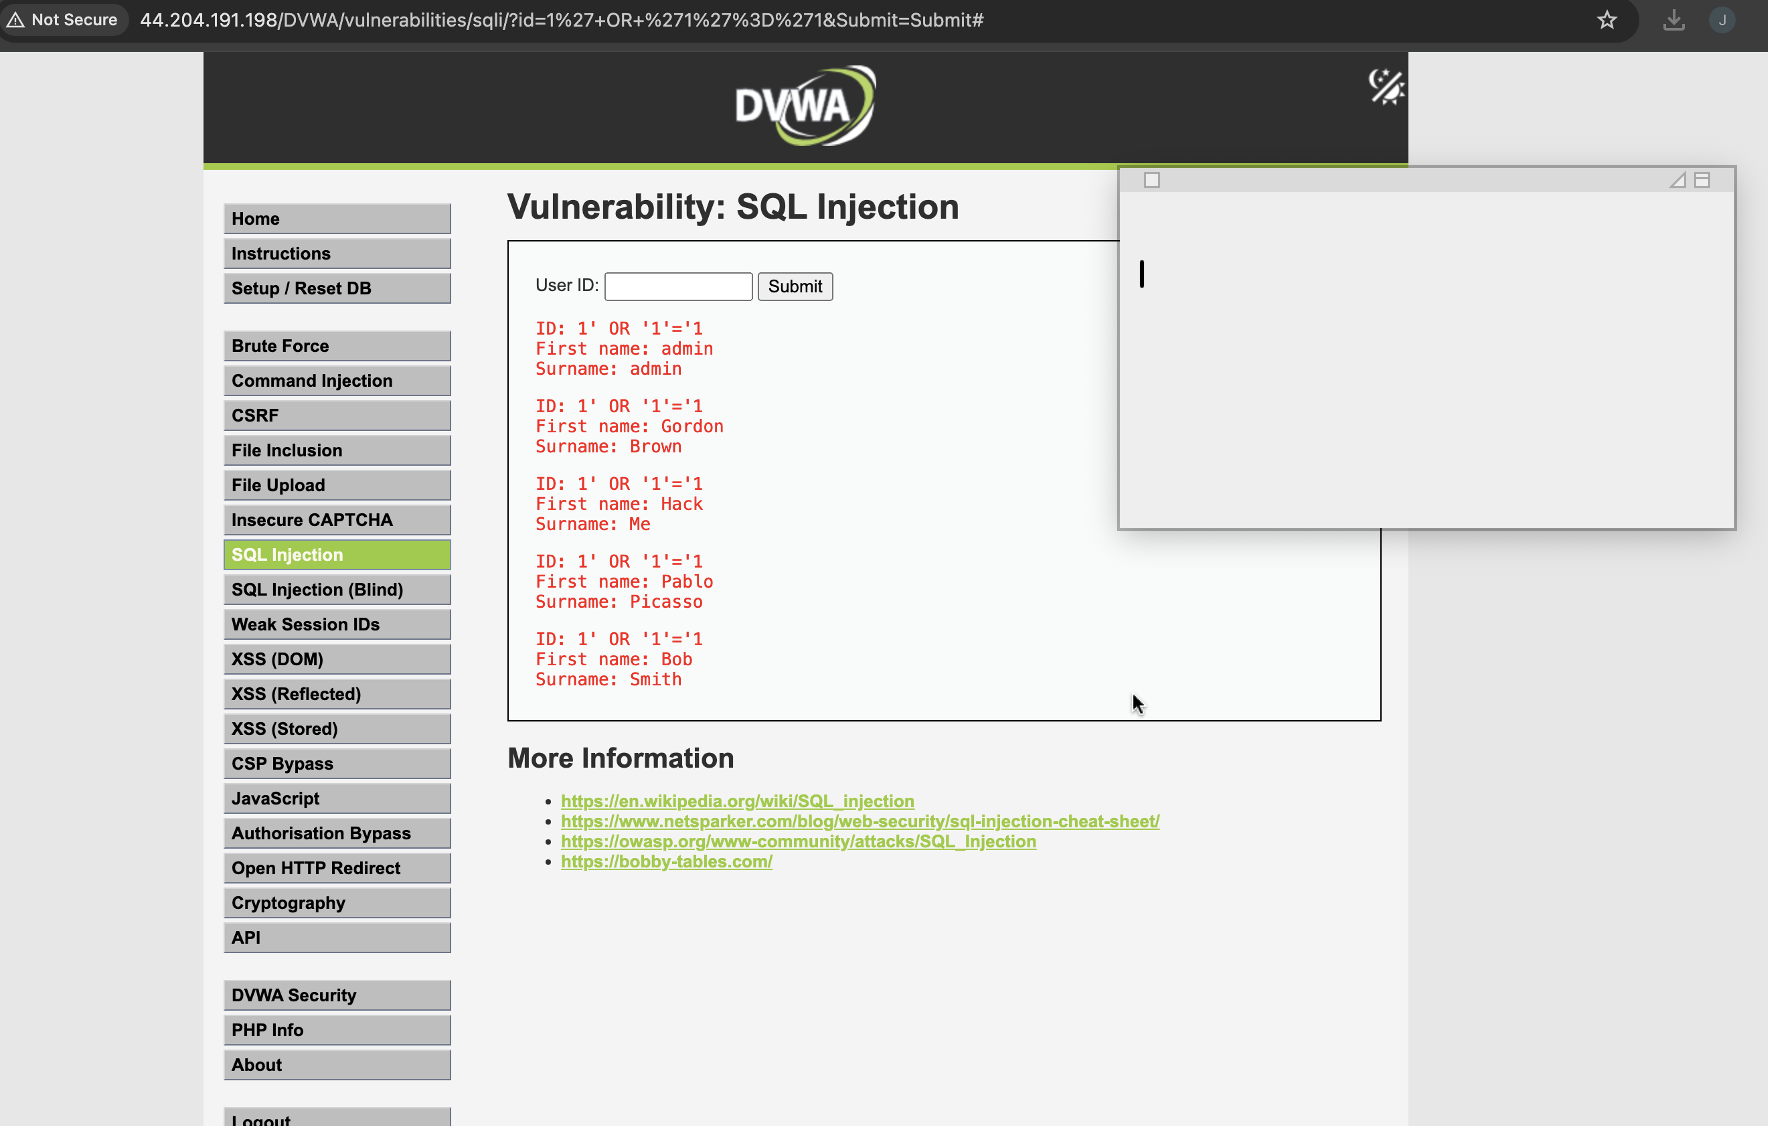
Task: Click the Not Secure warning badge
Action: point(64,20)
